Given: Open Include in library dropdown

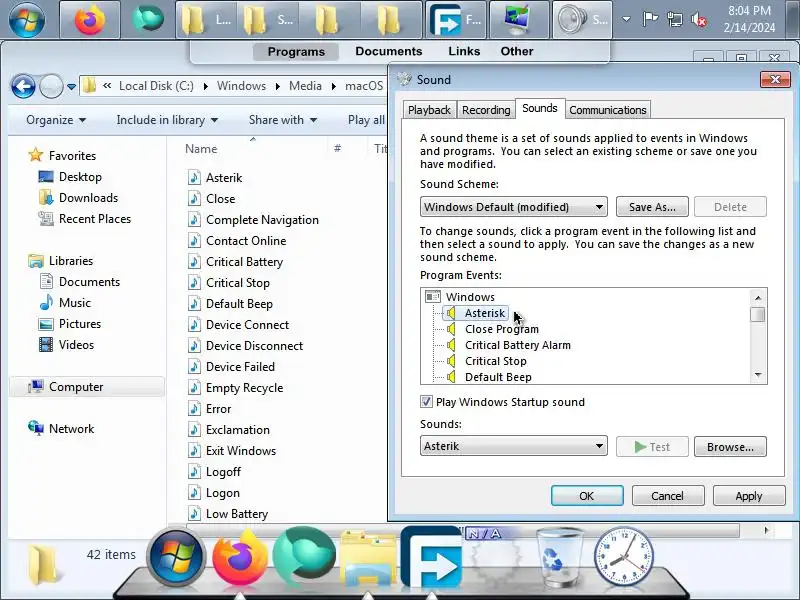Looking at the screenshot, I should click(x=167, y=120).
